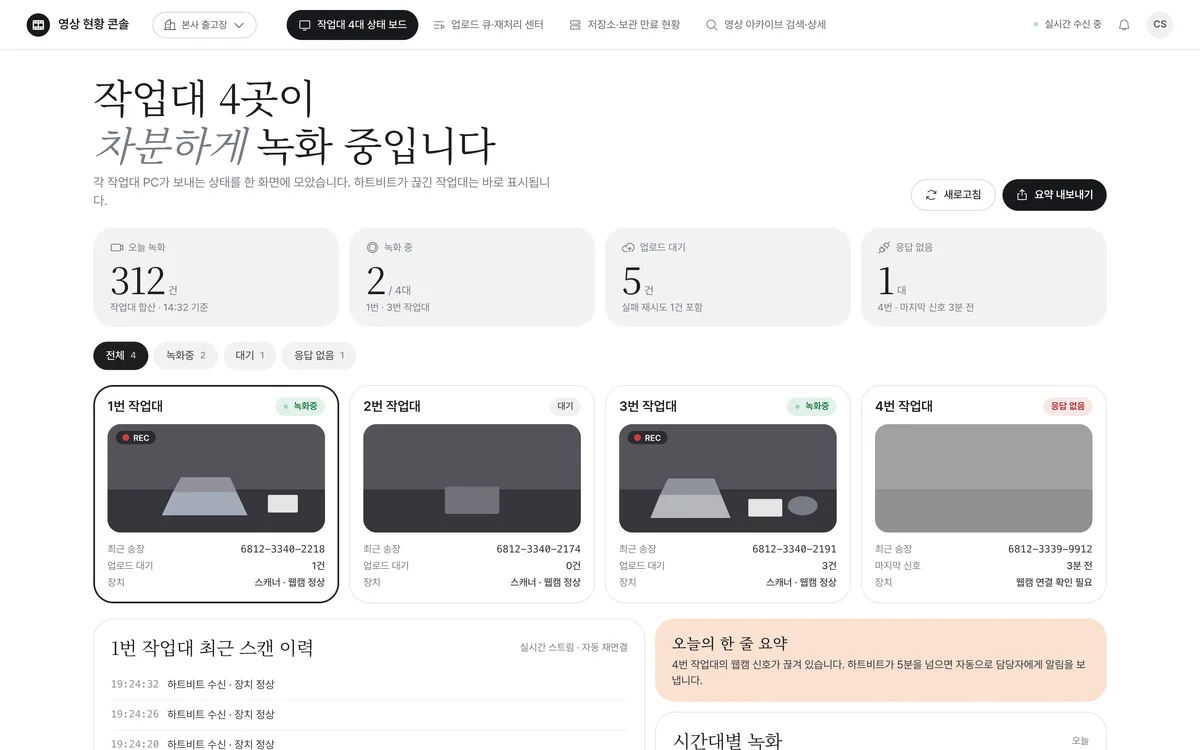The width and height of the screenshot is (1200, 750).
Task: Open the 1번 작업대 webcam preview
Action: click(216, 478)
